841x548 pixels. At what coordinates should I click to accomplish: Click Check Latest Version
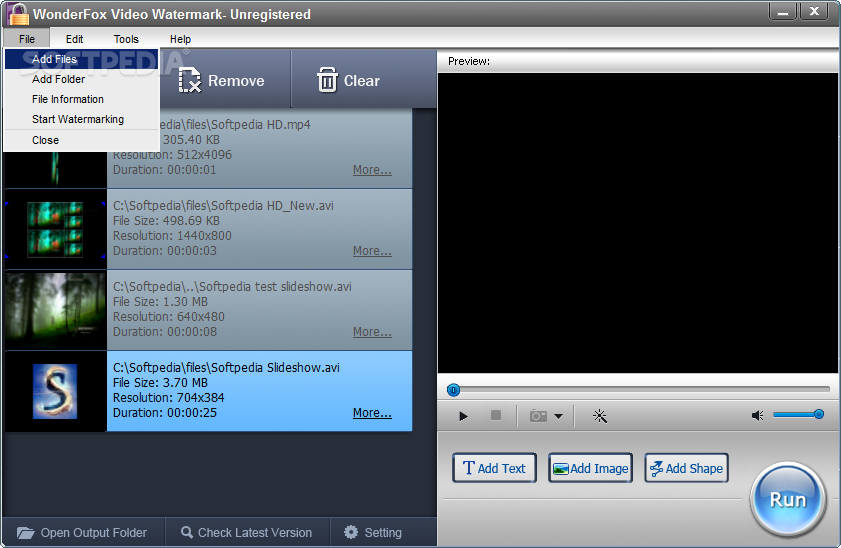tap(247, 532)
